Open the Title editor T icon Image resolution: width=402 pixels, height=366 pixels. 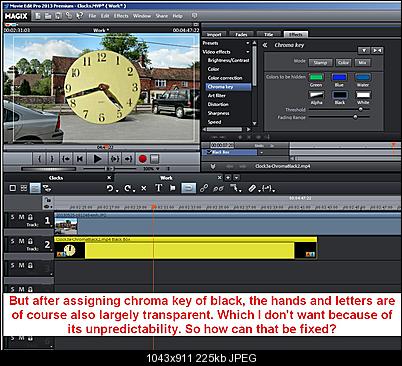[158, 188]
